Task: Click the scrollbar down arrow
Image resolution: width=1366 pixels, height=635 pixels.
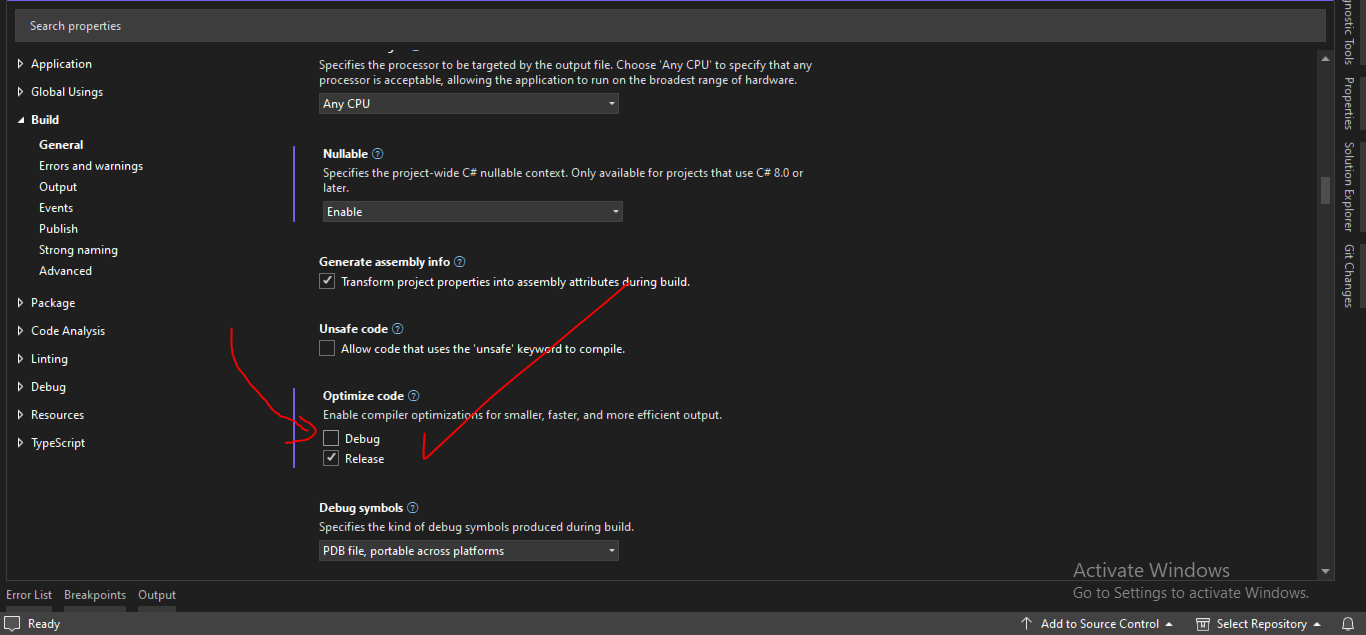Action: click(x=1326, y=572)
